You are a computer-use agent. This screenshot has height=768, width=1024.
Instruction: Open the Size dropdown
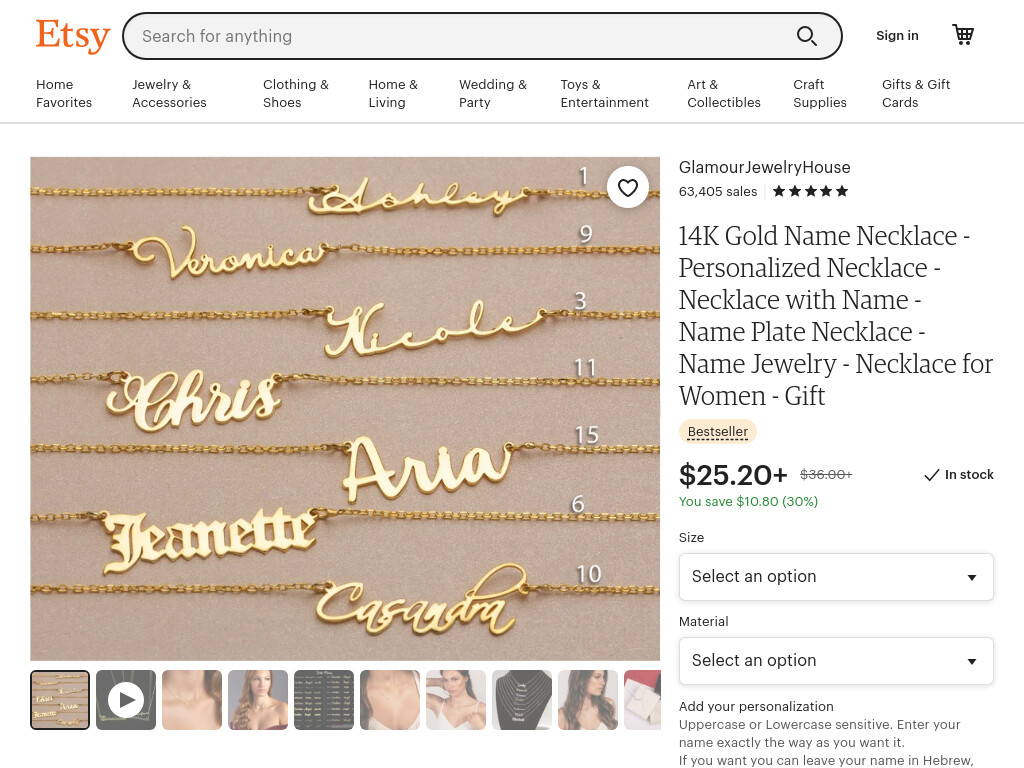(x=836, y=577)
